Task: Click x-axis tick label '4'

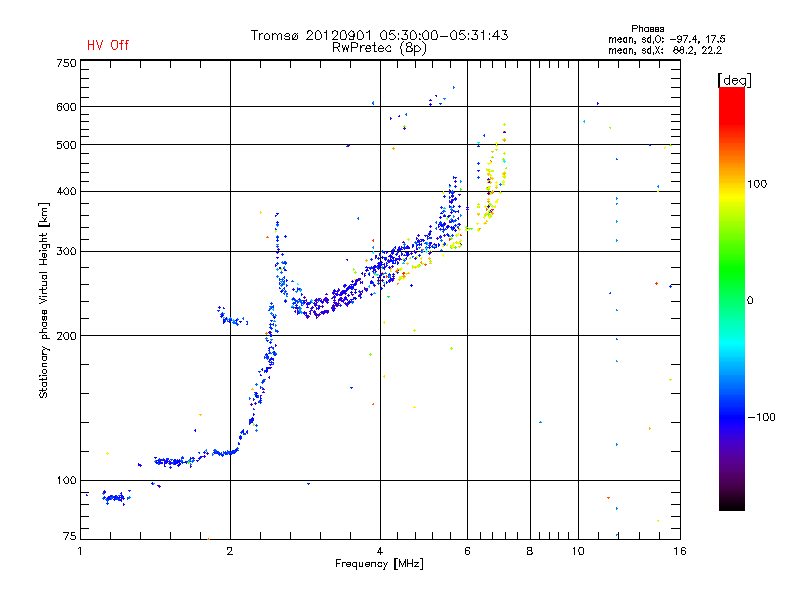Action: point(380,551)
